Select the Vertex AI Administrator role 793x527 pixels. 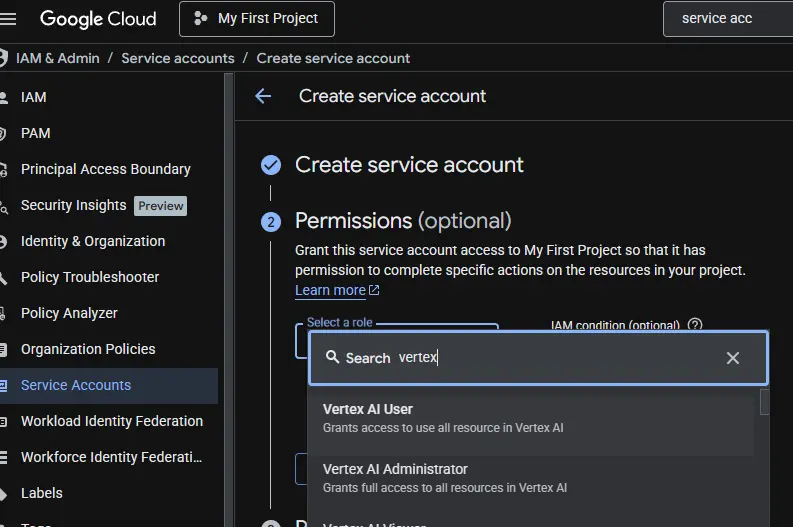(x=531, y=478)
